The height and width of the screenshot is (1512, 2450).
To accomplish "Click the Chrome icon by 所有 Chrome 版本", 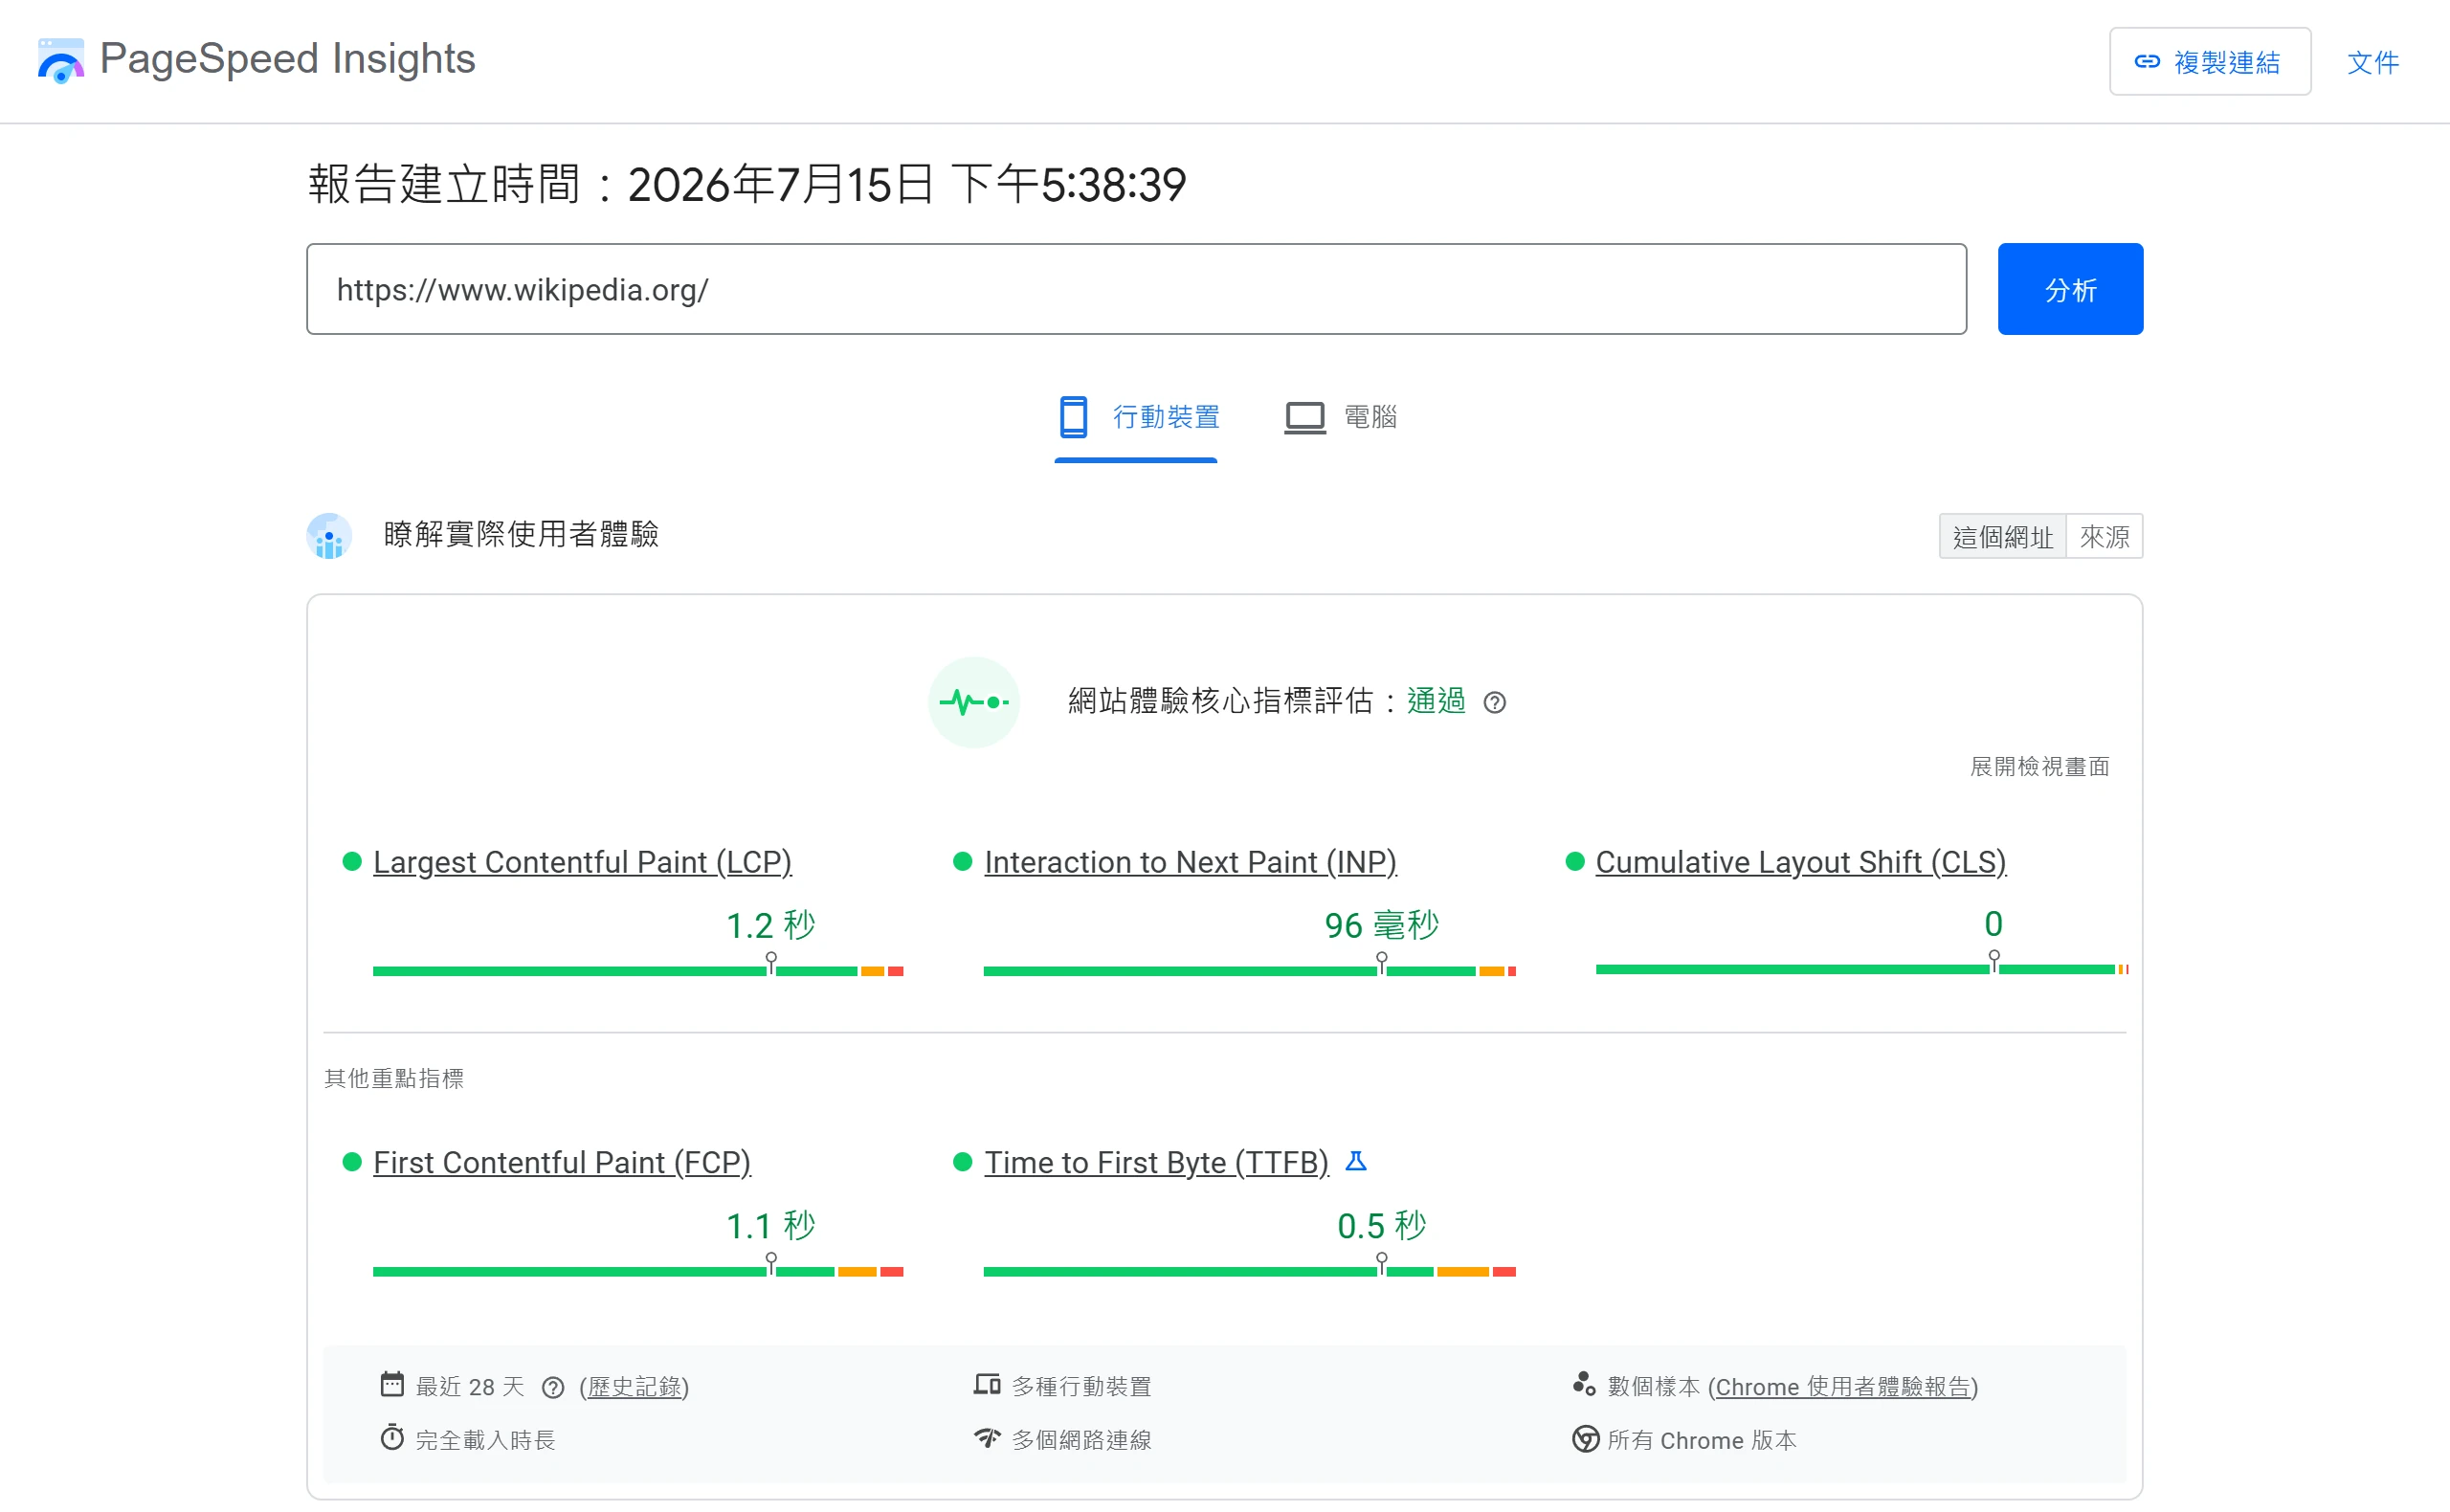I will click(1585, 1439).
